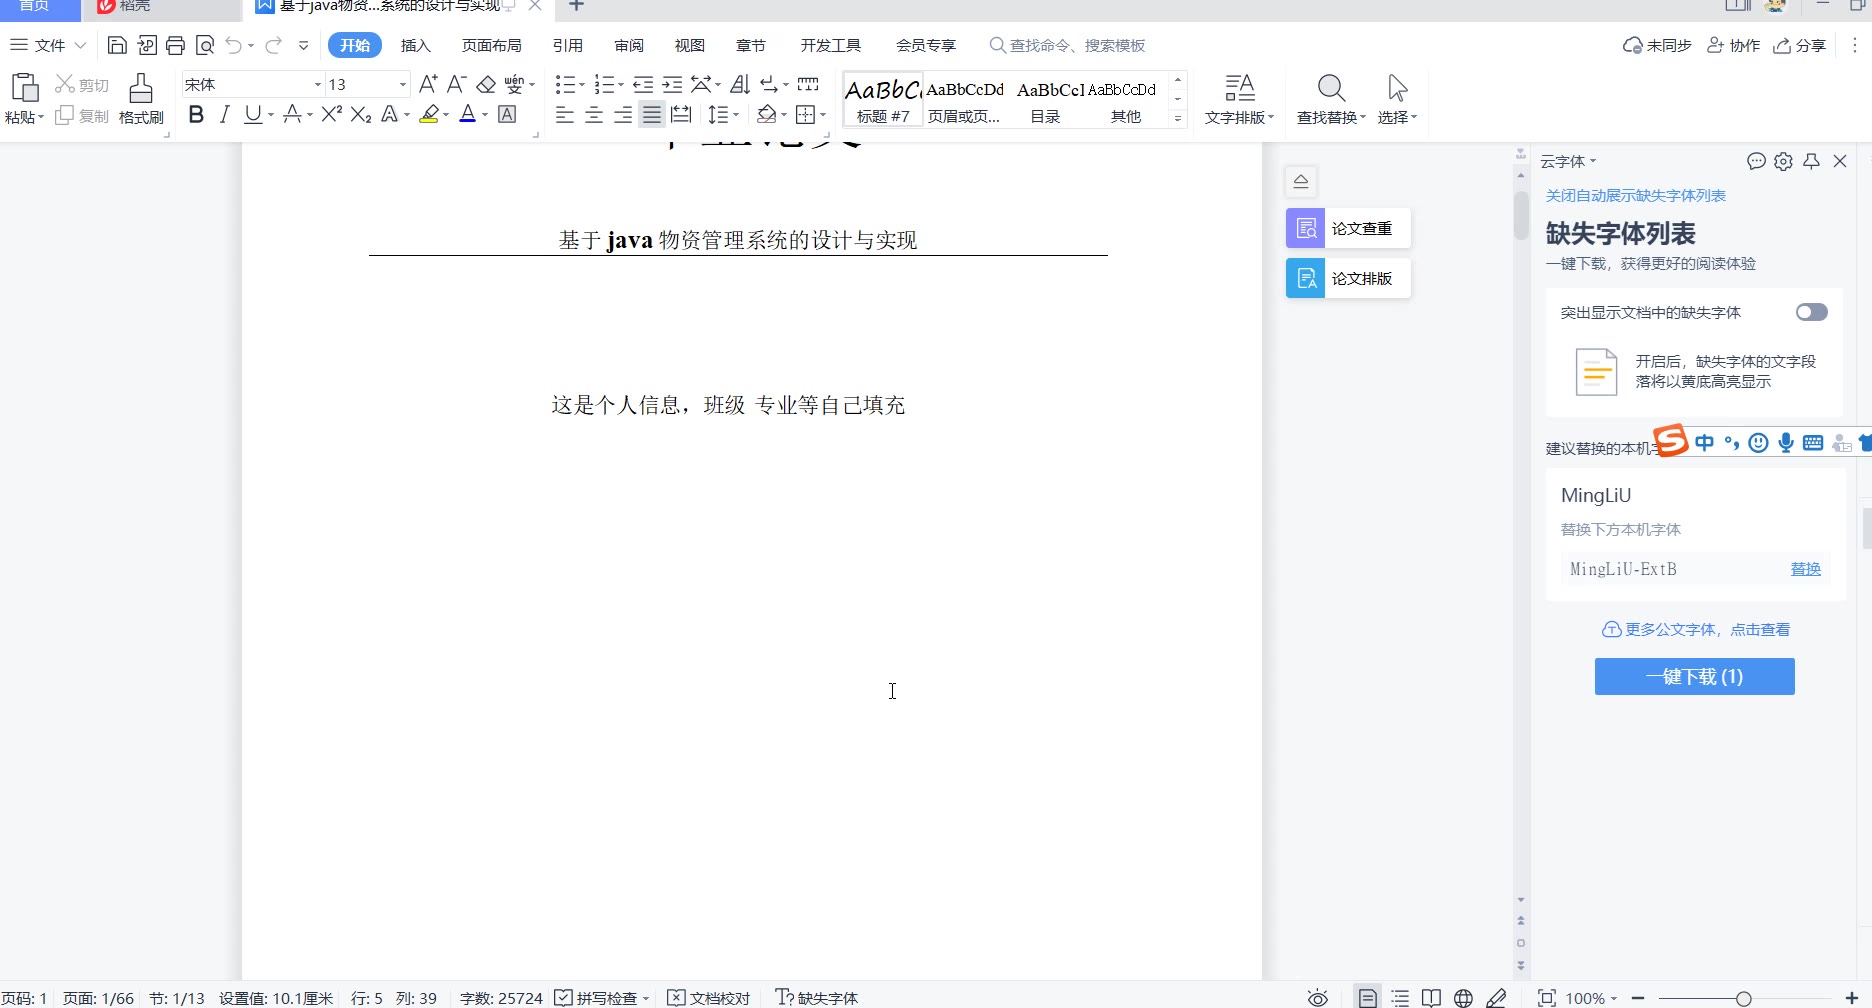Toggle spell check (拼写检查) in status bar
The image size is (1872, 1008).
(x=602, y=998)
